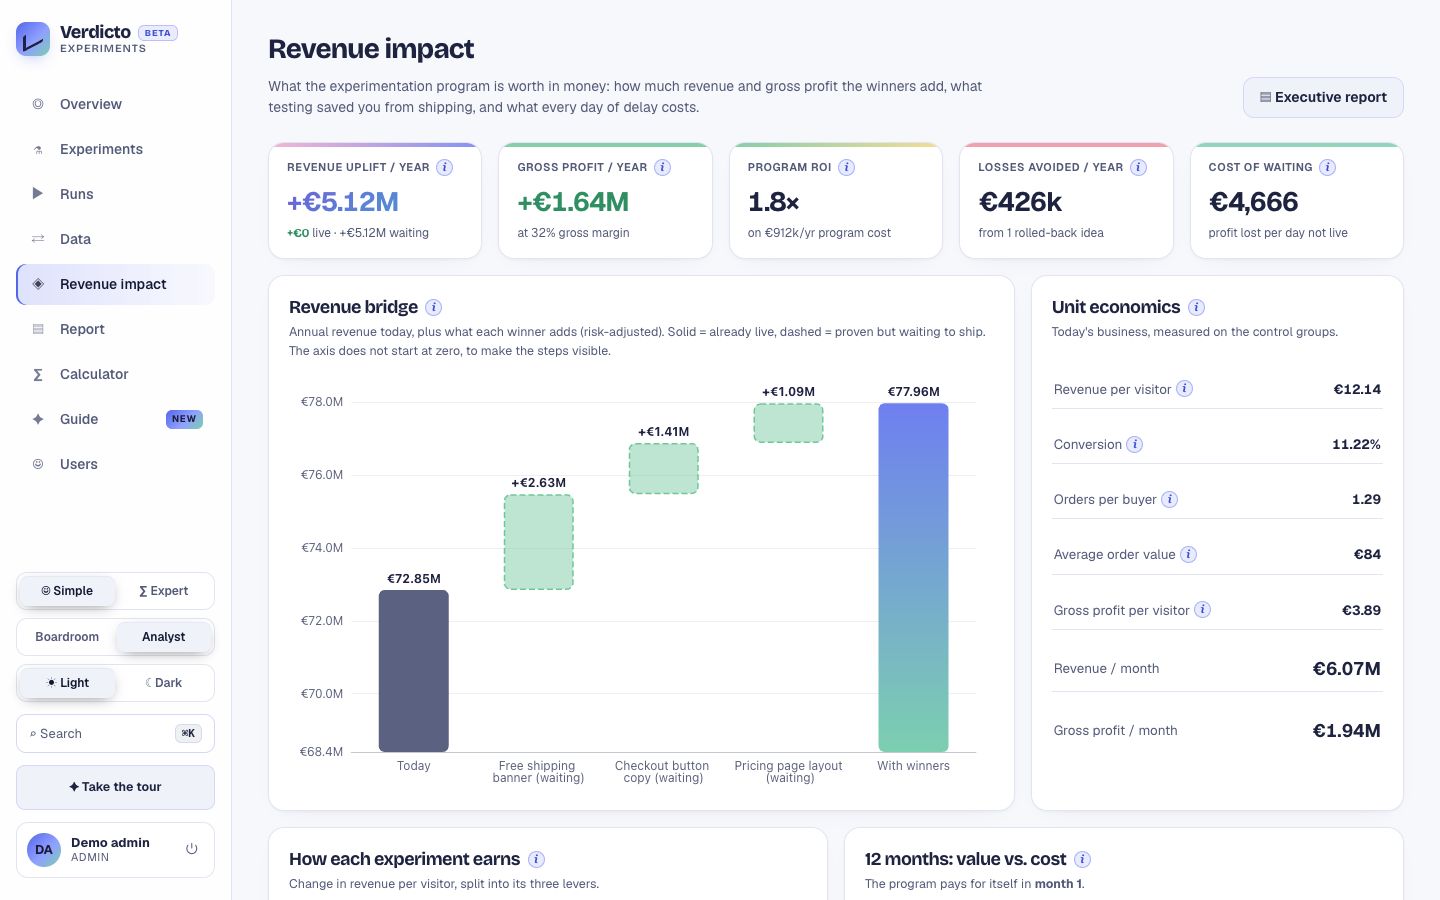Open the Runs section

(x=115, y=194)
